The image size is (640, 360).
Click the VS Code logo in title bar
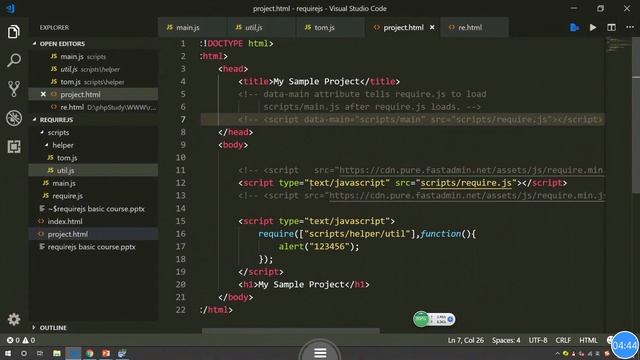pos(10,8)
